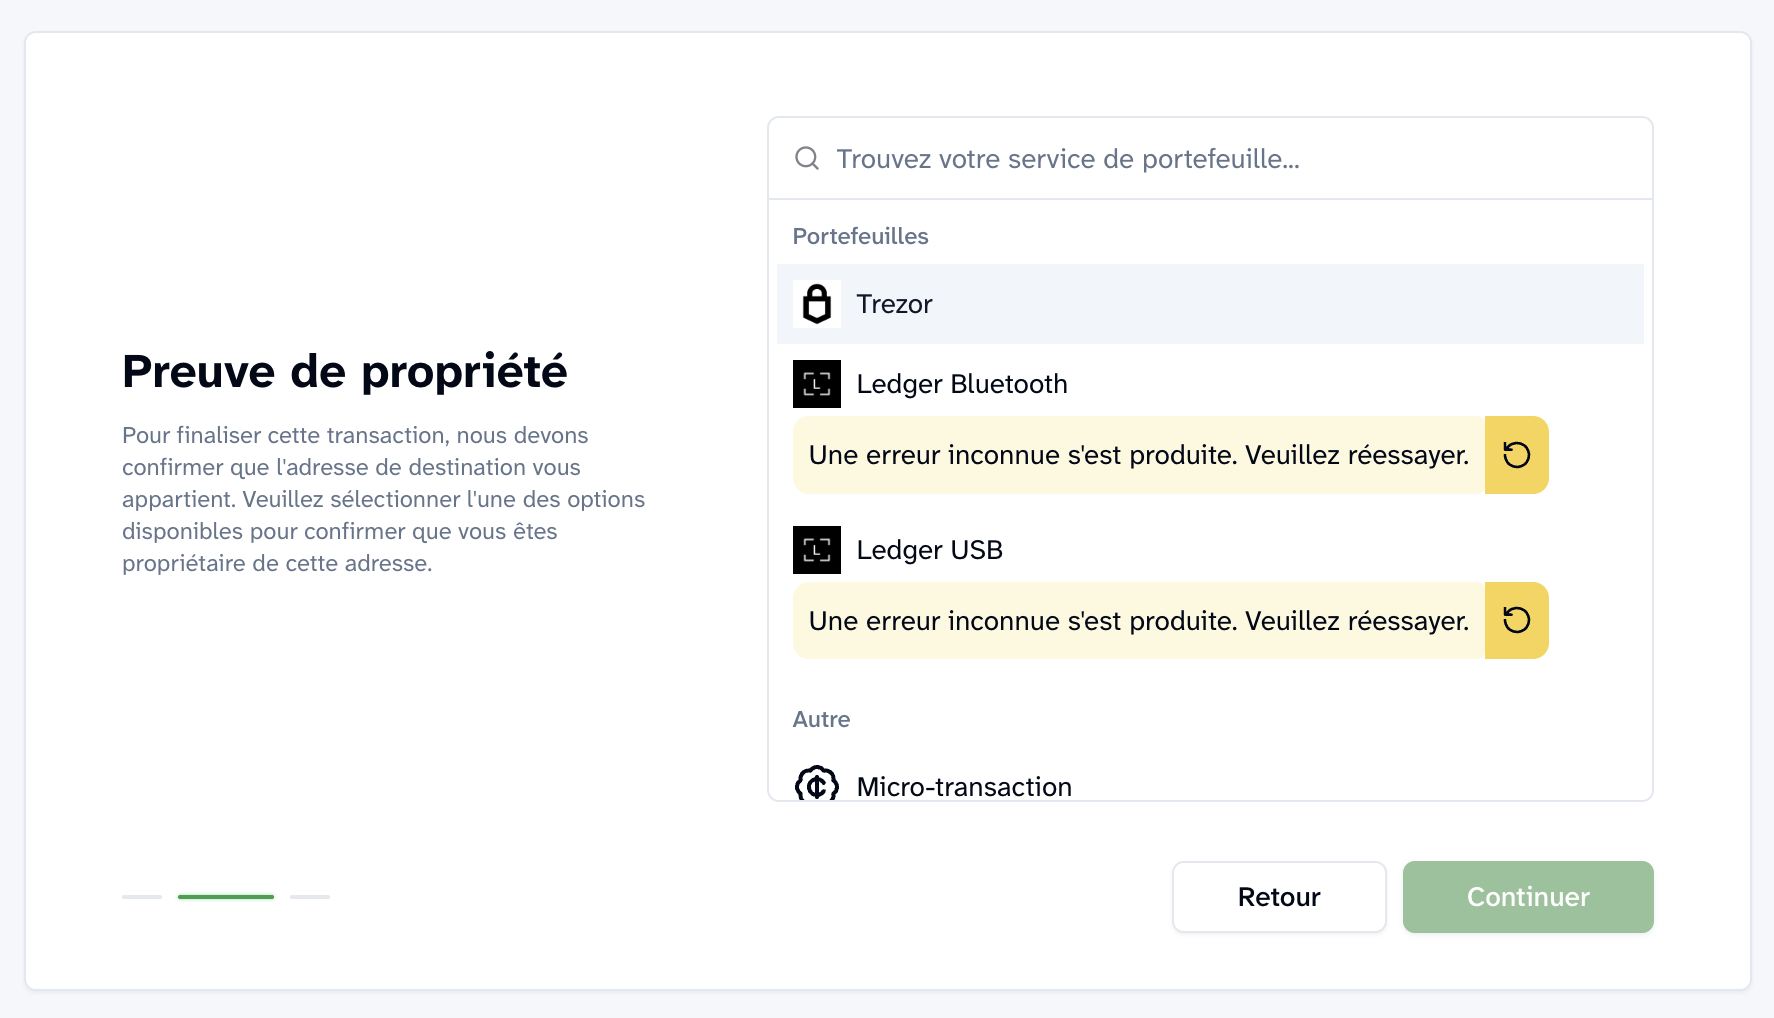The height and width of the screenshot is (1018, 1774).
Task: Click the Portefeuilles section heading
Action: click(860, 236)
